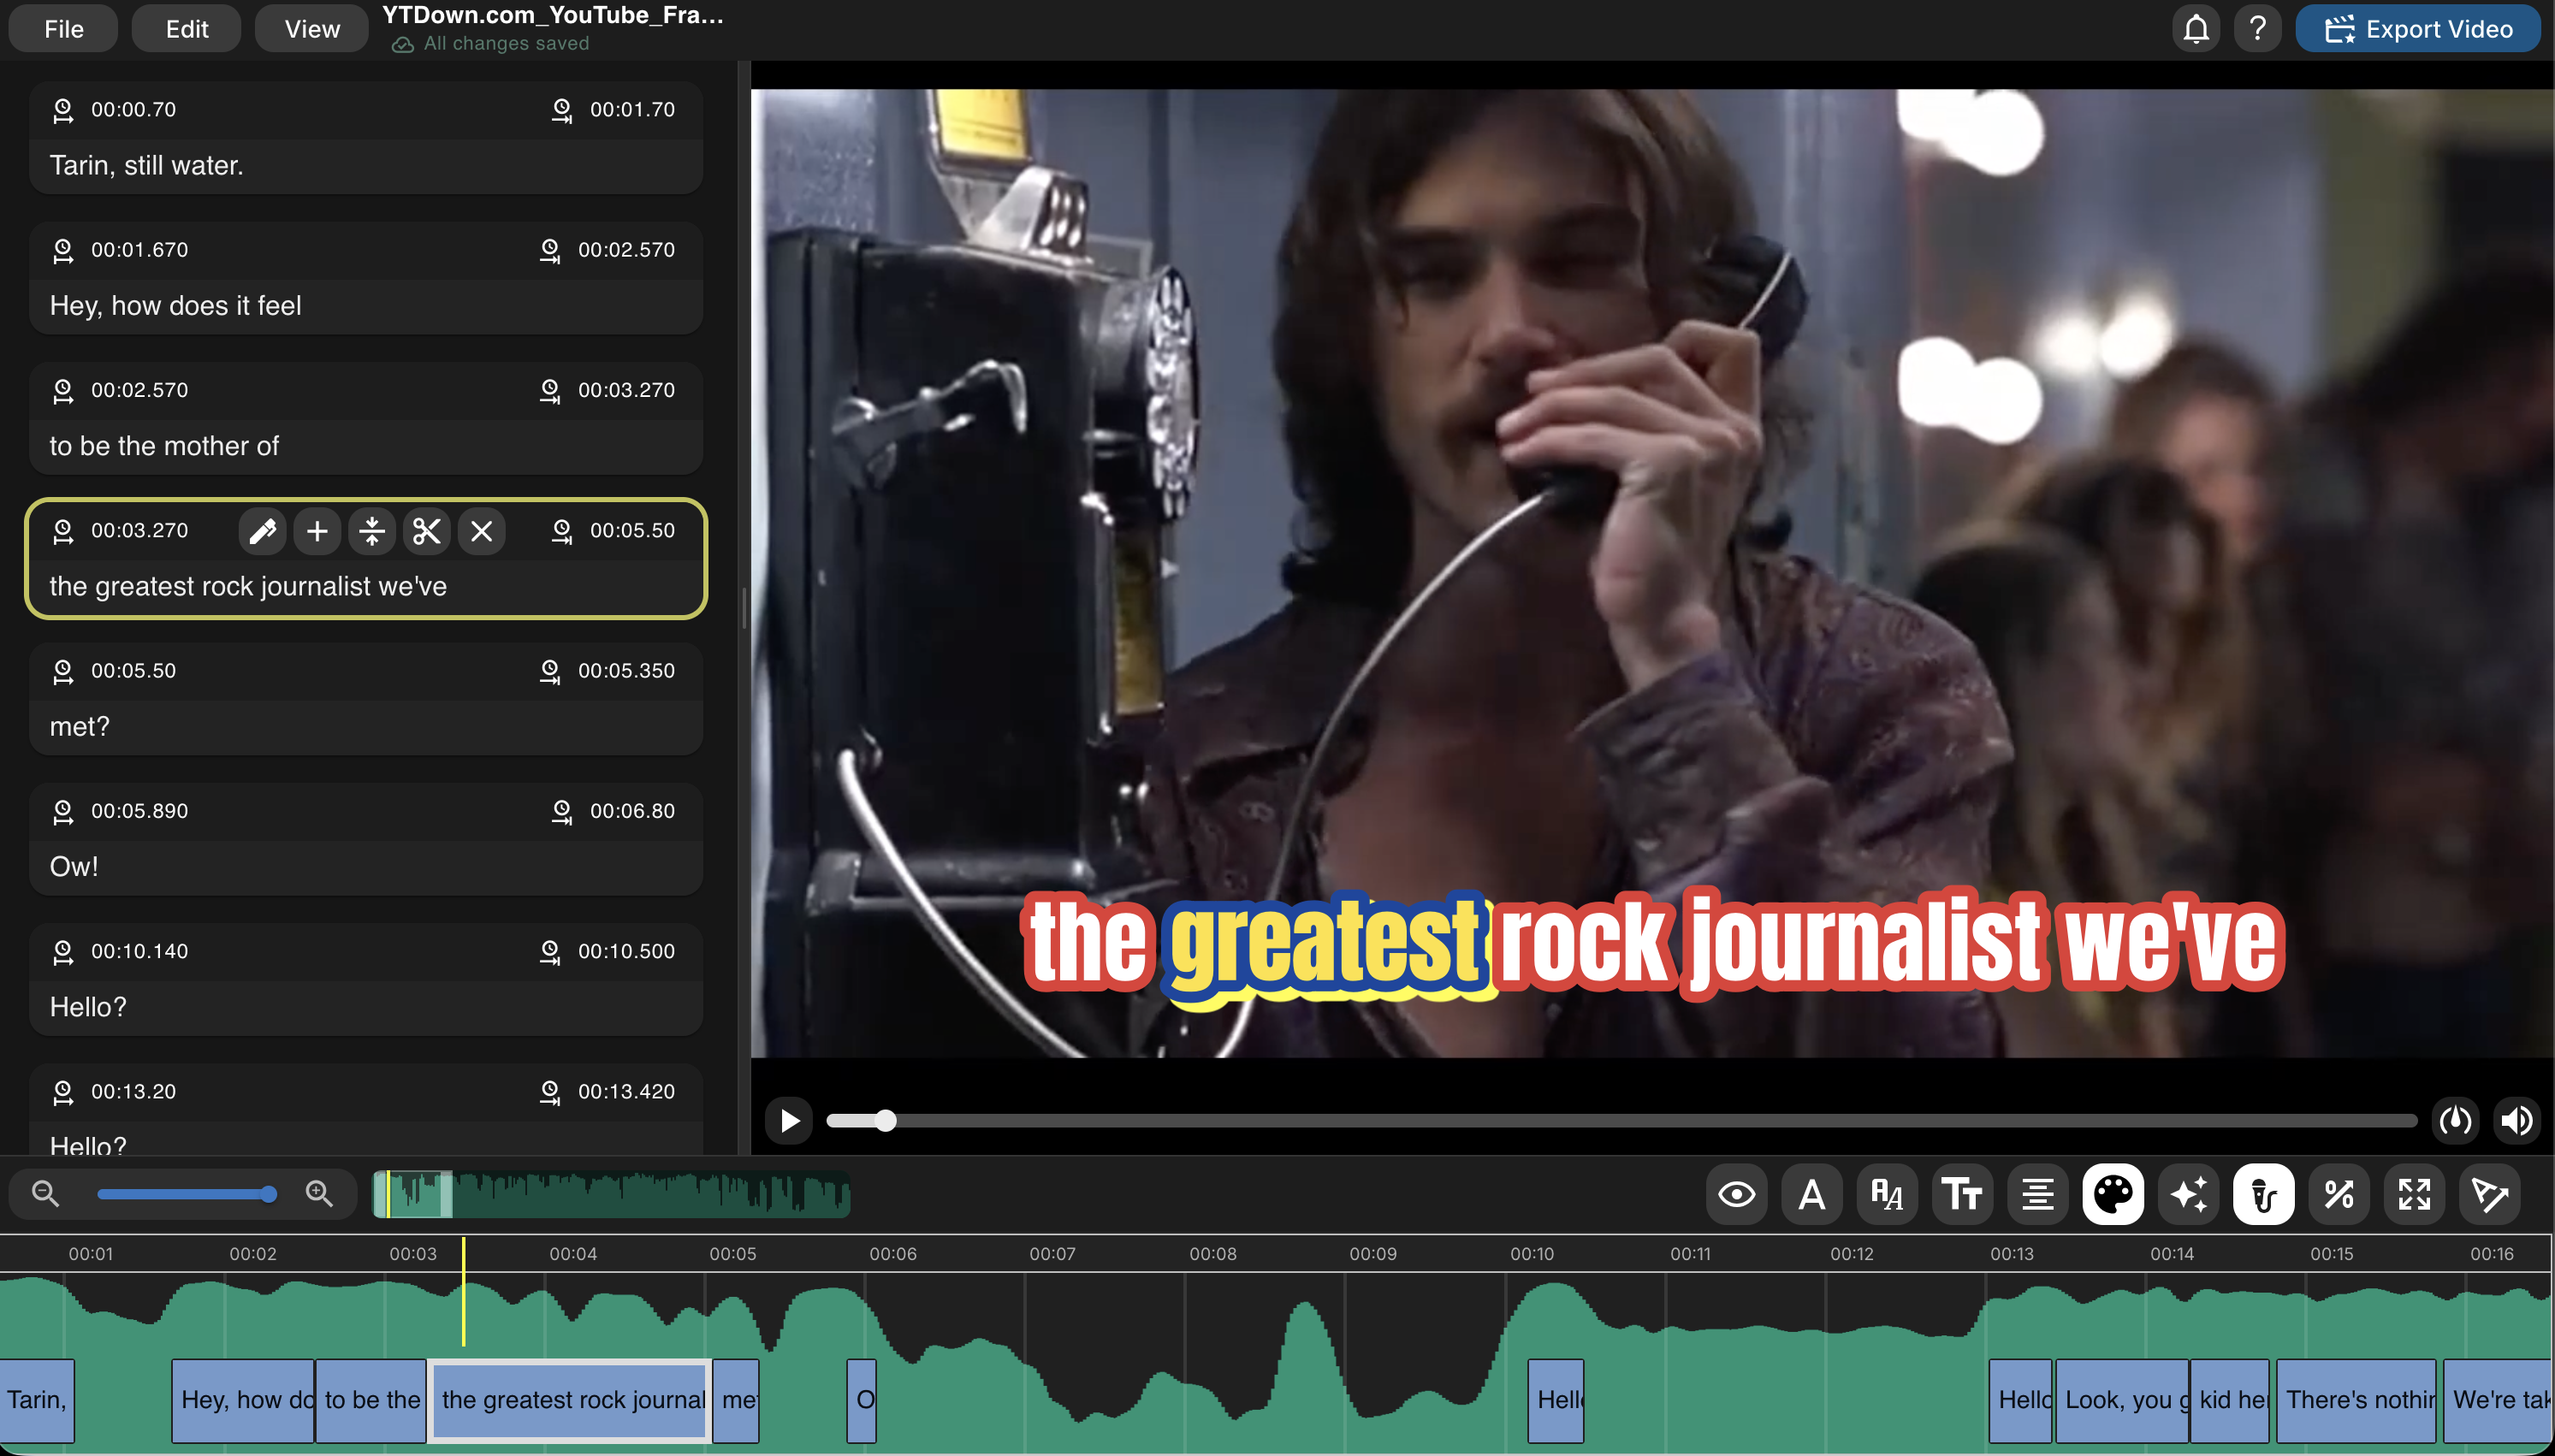Toggle the microphone word highlight tool
This screenshot has width=2555, height=1456.
2263,1194
